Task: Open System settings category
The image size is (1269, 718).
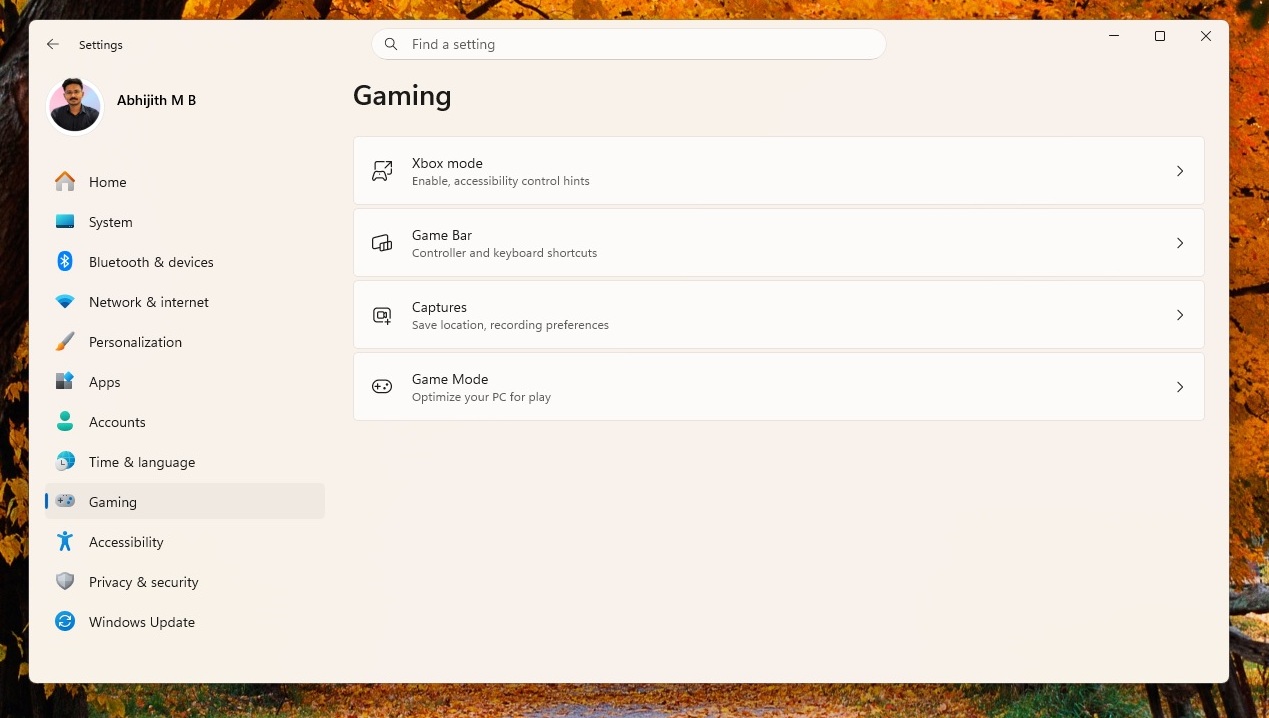Action: tap(185, 222)
